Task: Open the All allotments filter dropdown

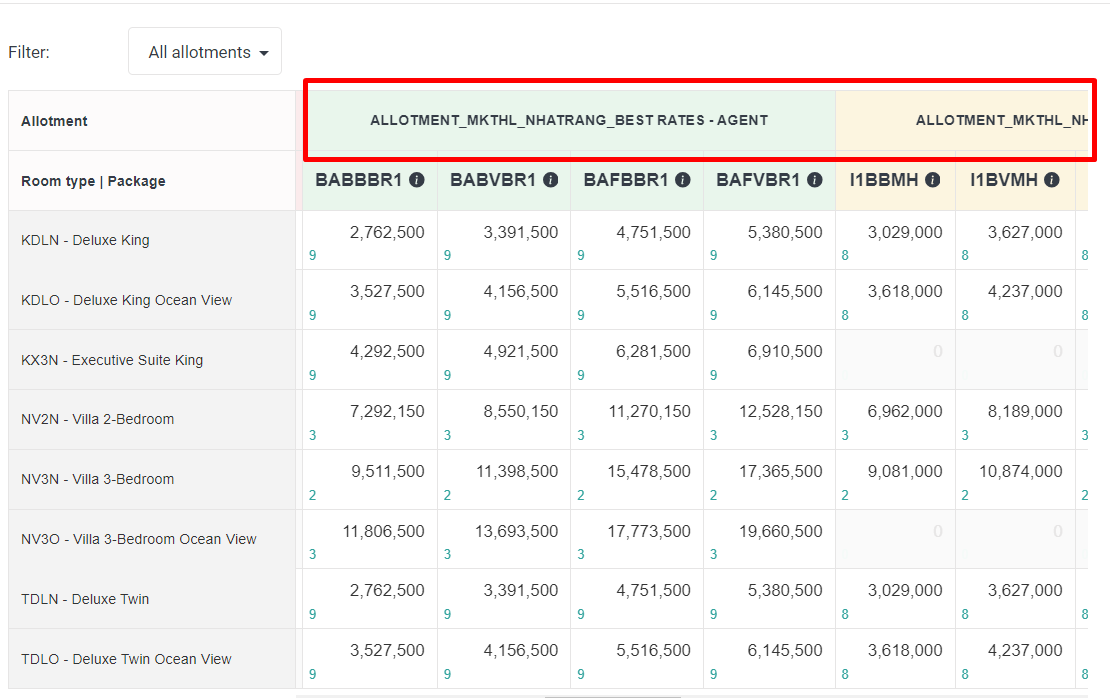Action: point(205,52)
